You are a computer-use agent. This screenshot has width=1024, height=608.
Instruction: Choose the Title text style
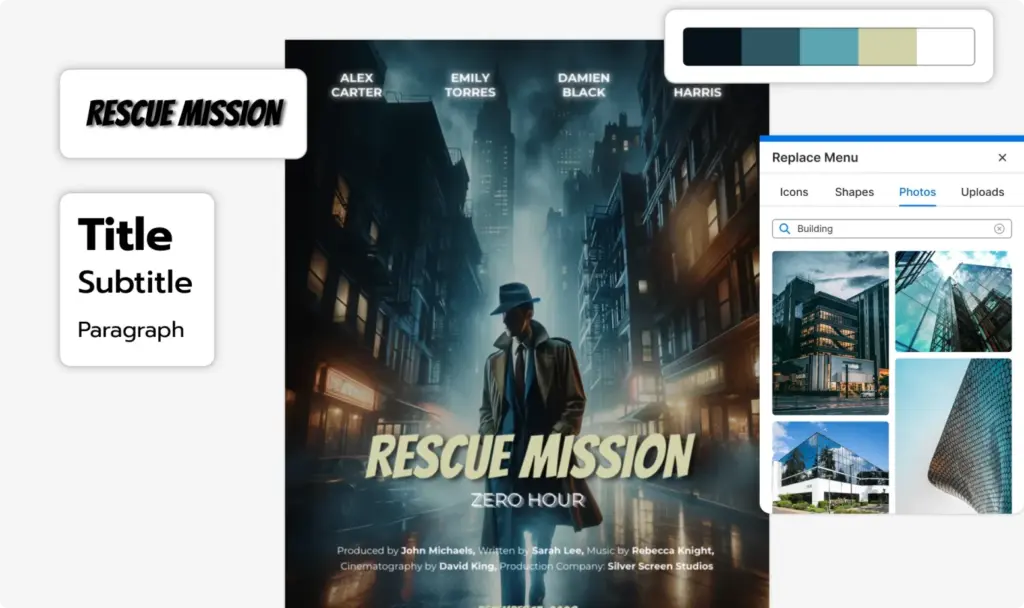pos(125,235)
